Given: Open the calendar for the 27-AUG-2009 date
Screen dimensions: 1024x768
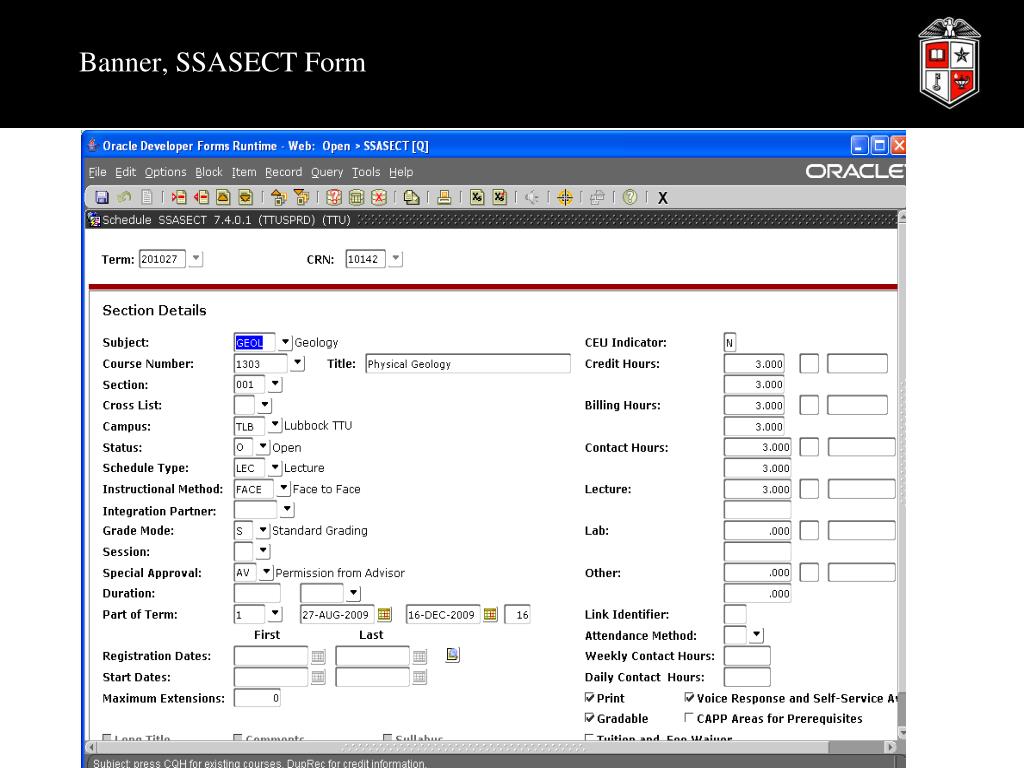Looking at the screenshot, I should [384, 615].
